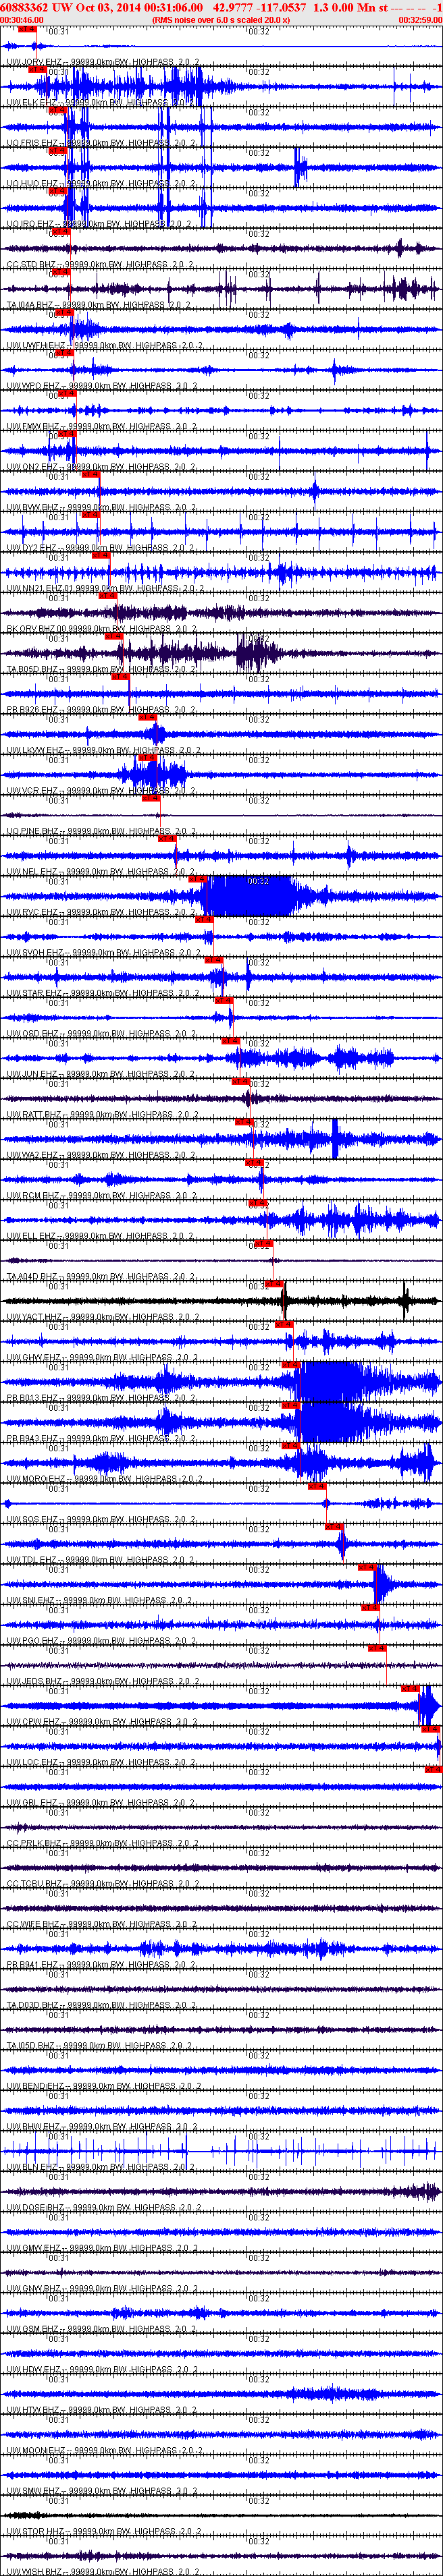
Task: Click the red pick marker on the BK ORV trace
Action: pos(108,595)
